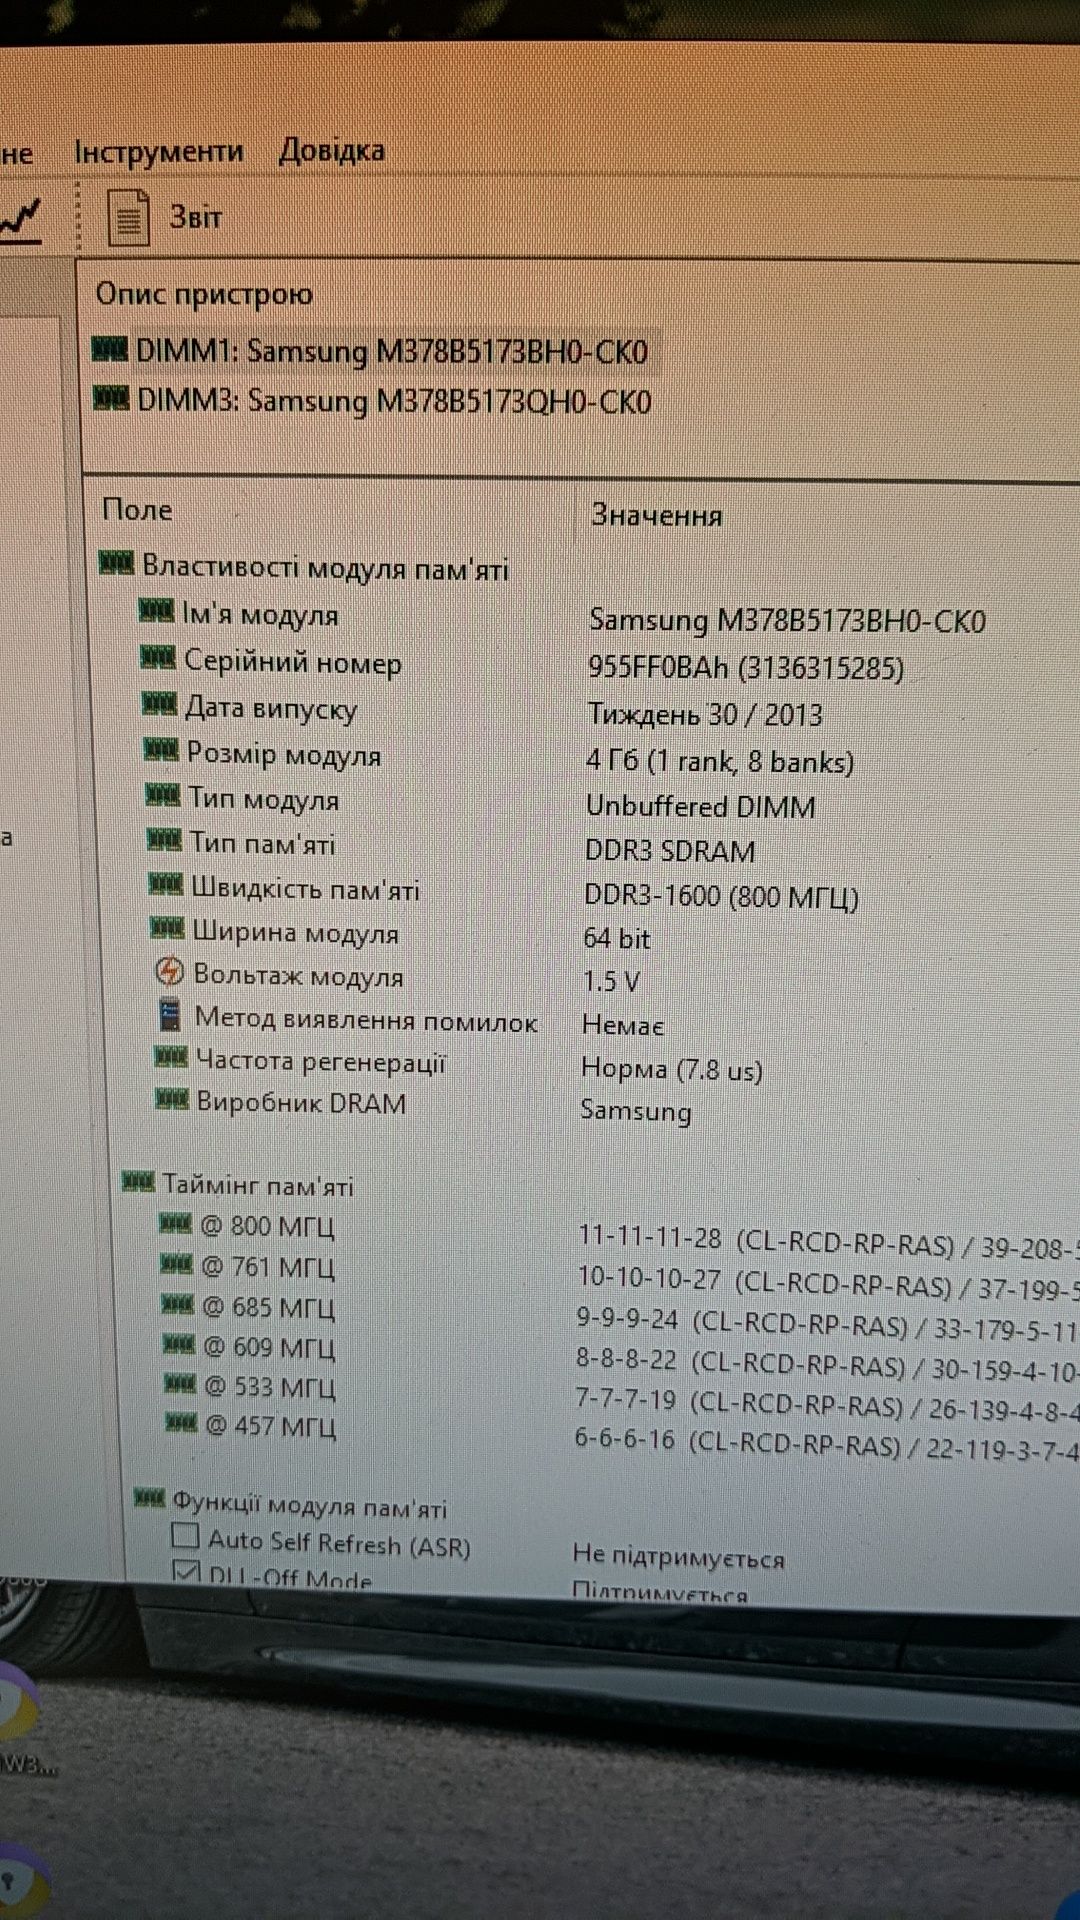Image resolution: width=1080 pixels, height=1920 pixels.
Task: Select the Частота регенерації field
Action: pyautogui.click(x=320, y=1062)
